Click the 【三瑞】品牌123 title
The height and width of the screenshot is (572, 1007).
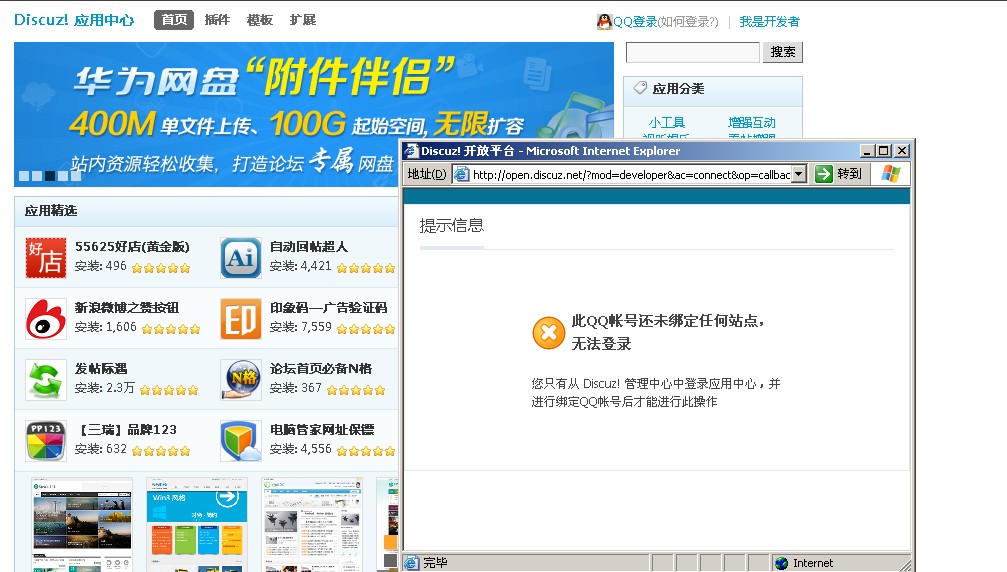tap(126, 429)
